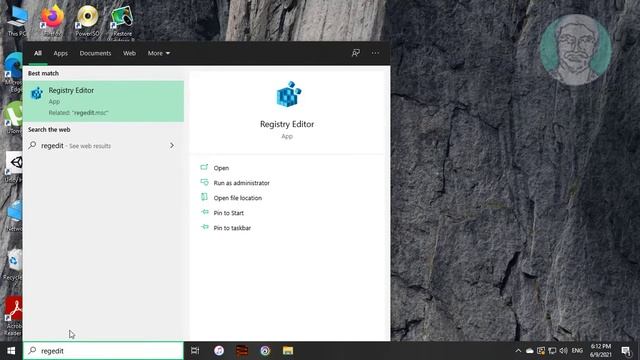
Task: Open the File Explorer taskbar icon
Action: pos(288,351)
